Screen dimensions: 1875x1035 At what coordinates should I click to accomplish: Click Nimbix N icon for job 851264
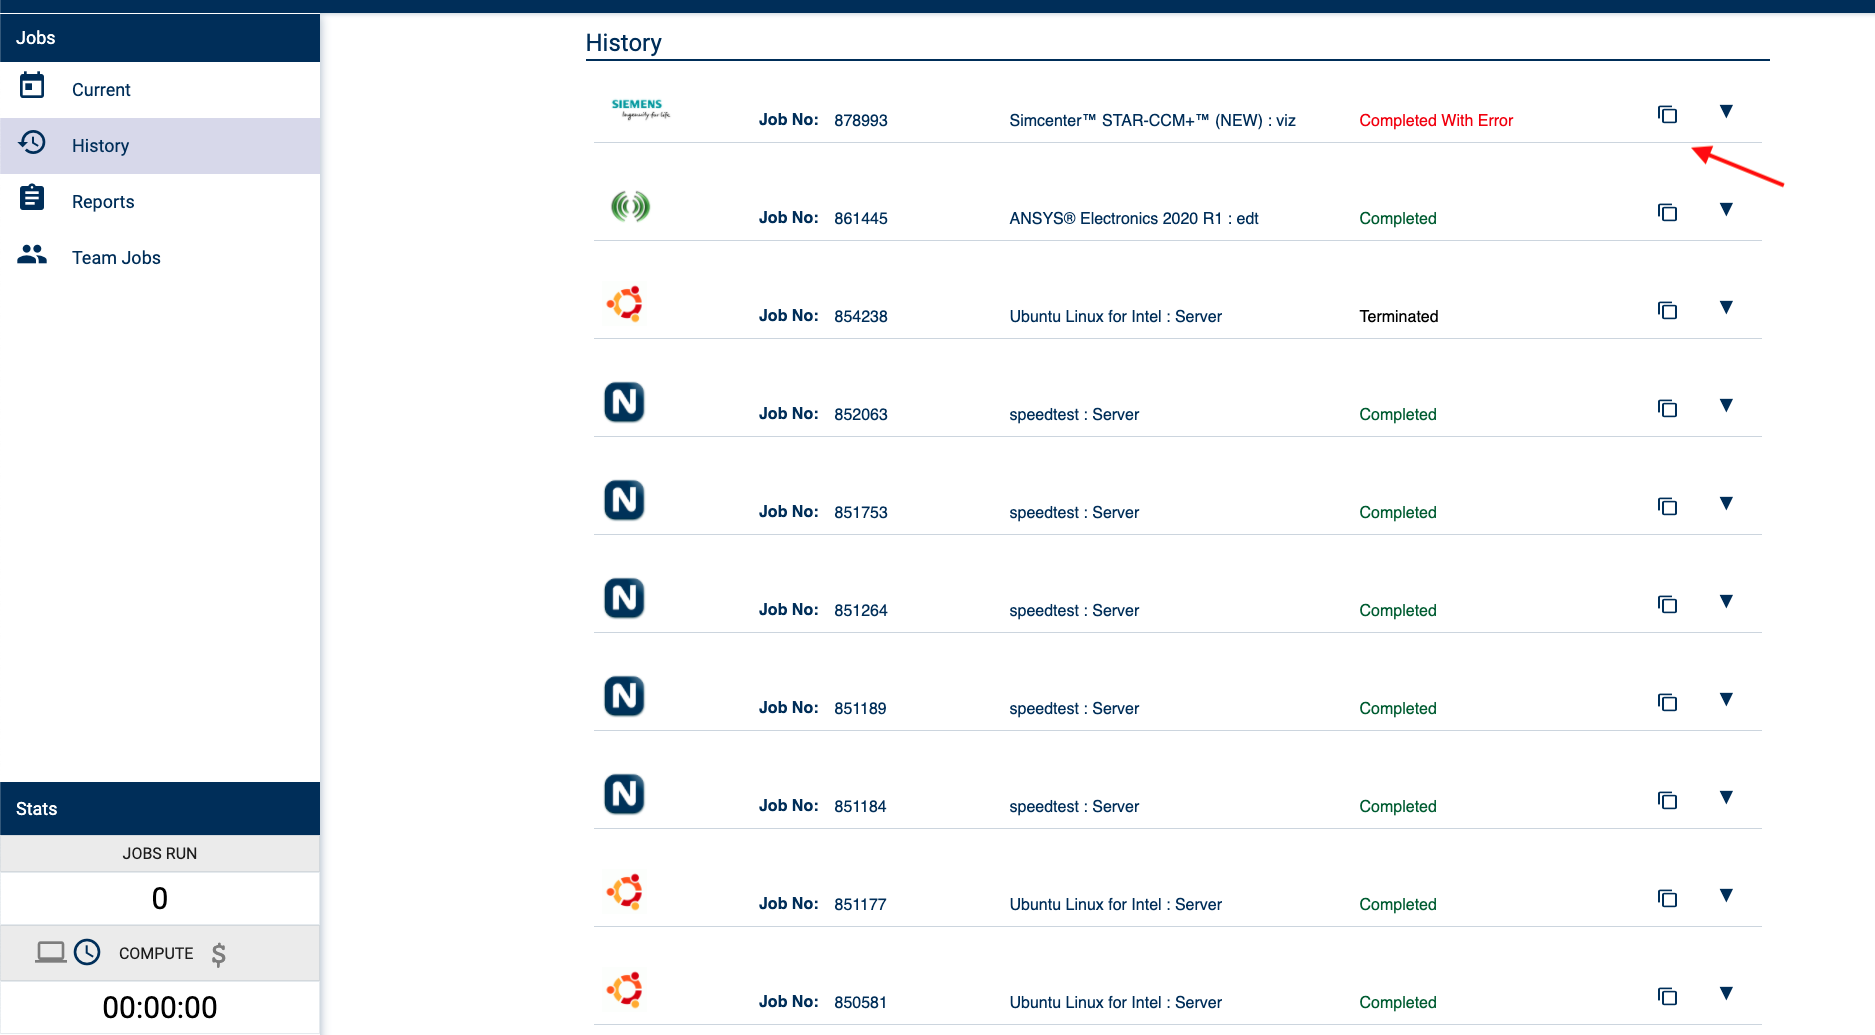click(624, 598)
